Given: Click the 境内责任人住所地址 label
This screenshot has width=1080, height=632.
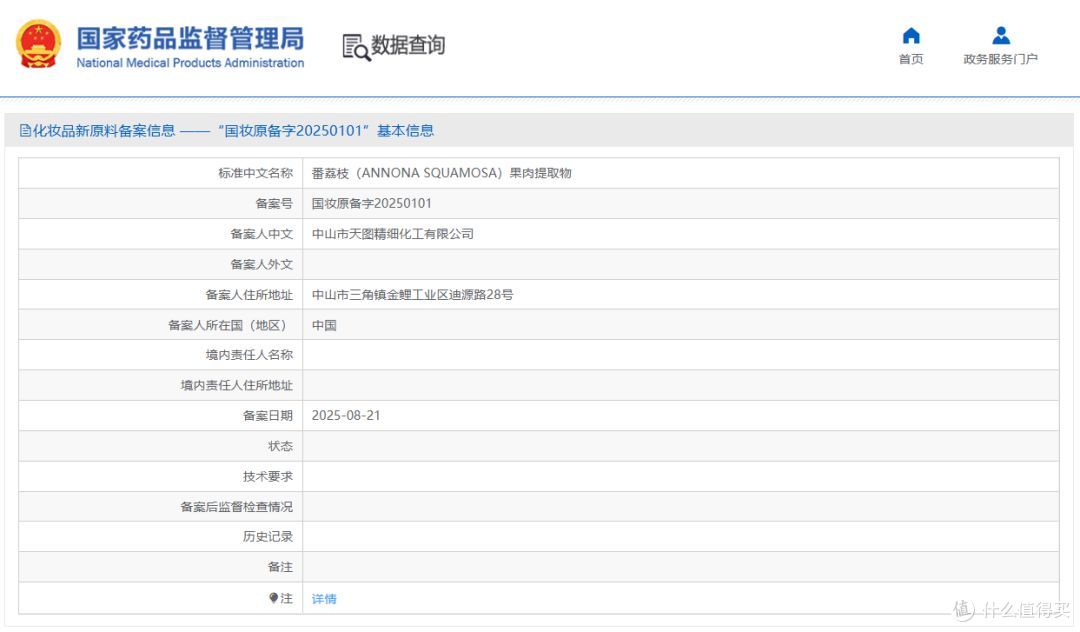Looking at the screenshot, I should pos(237,386).
